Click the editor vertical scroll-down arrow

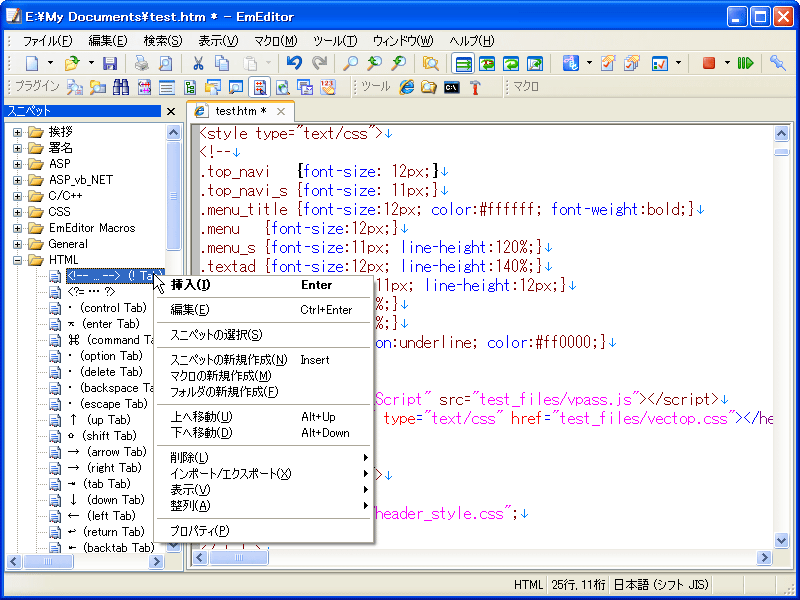point(782,540)
